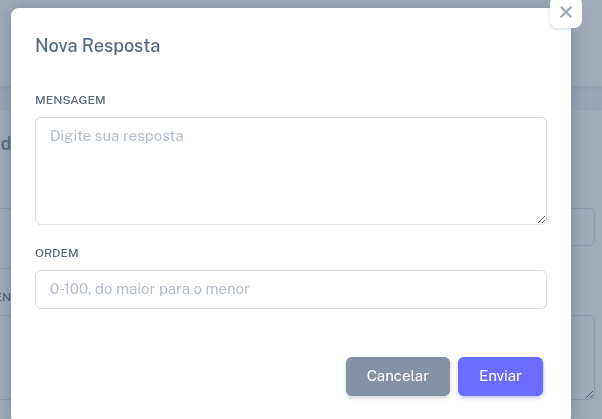
Task: Click the '0-100, do maior para o menor' placeholder
Action: 150,289
